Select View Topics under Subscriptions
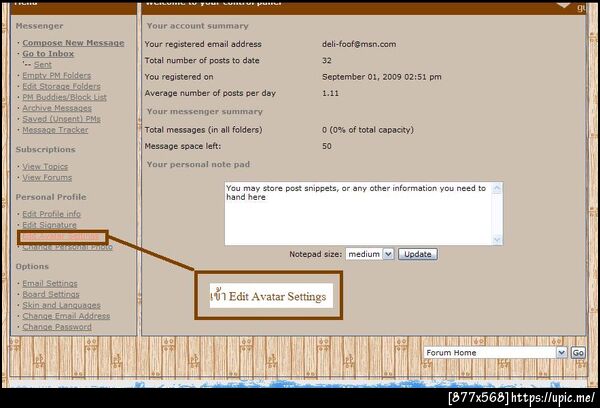The image size is (600, 408). (x=45, y=167)
